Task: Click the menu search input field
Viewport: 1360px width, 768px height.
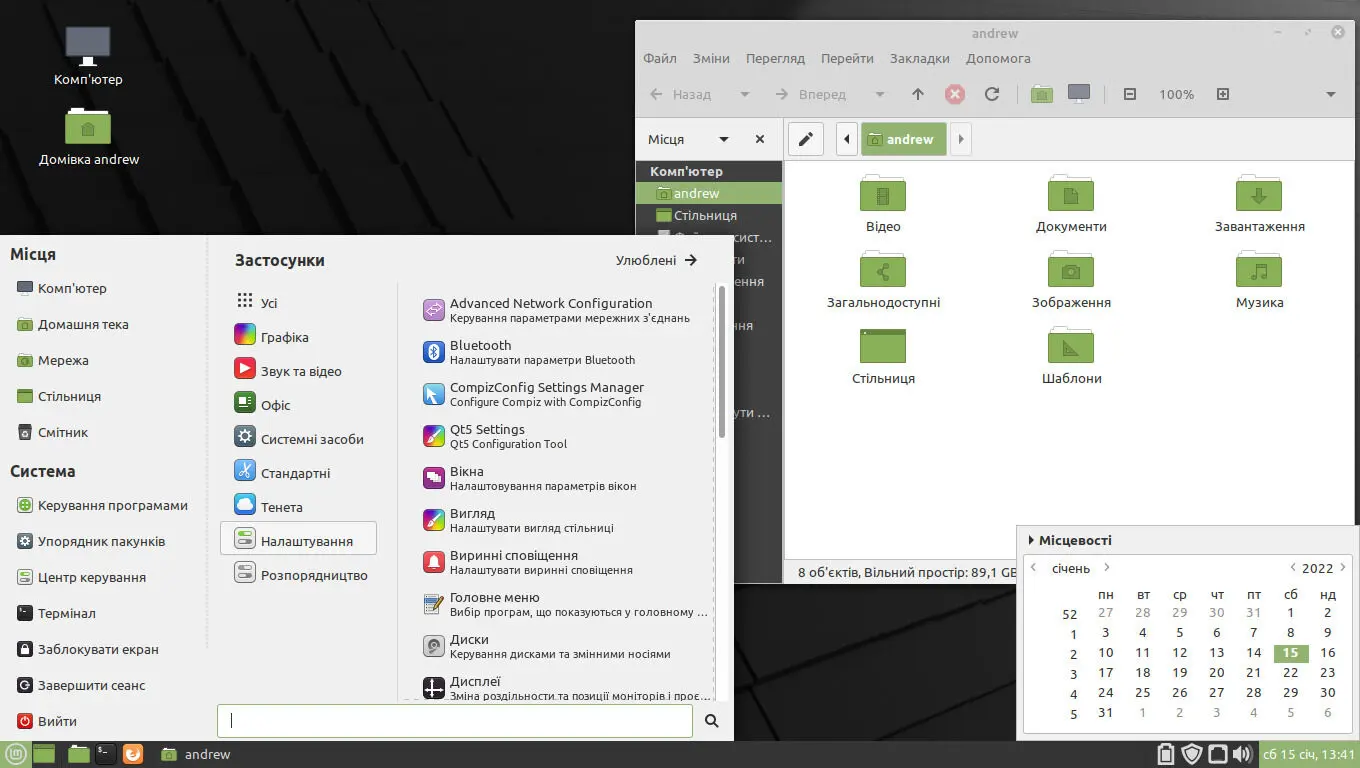Action: (x=455, y=720)
